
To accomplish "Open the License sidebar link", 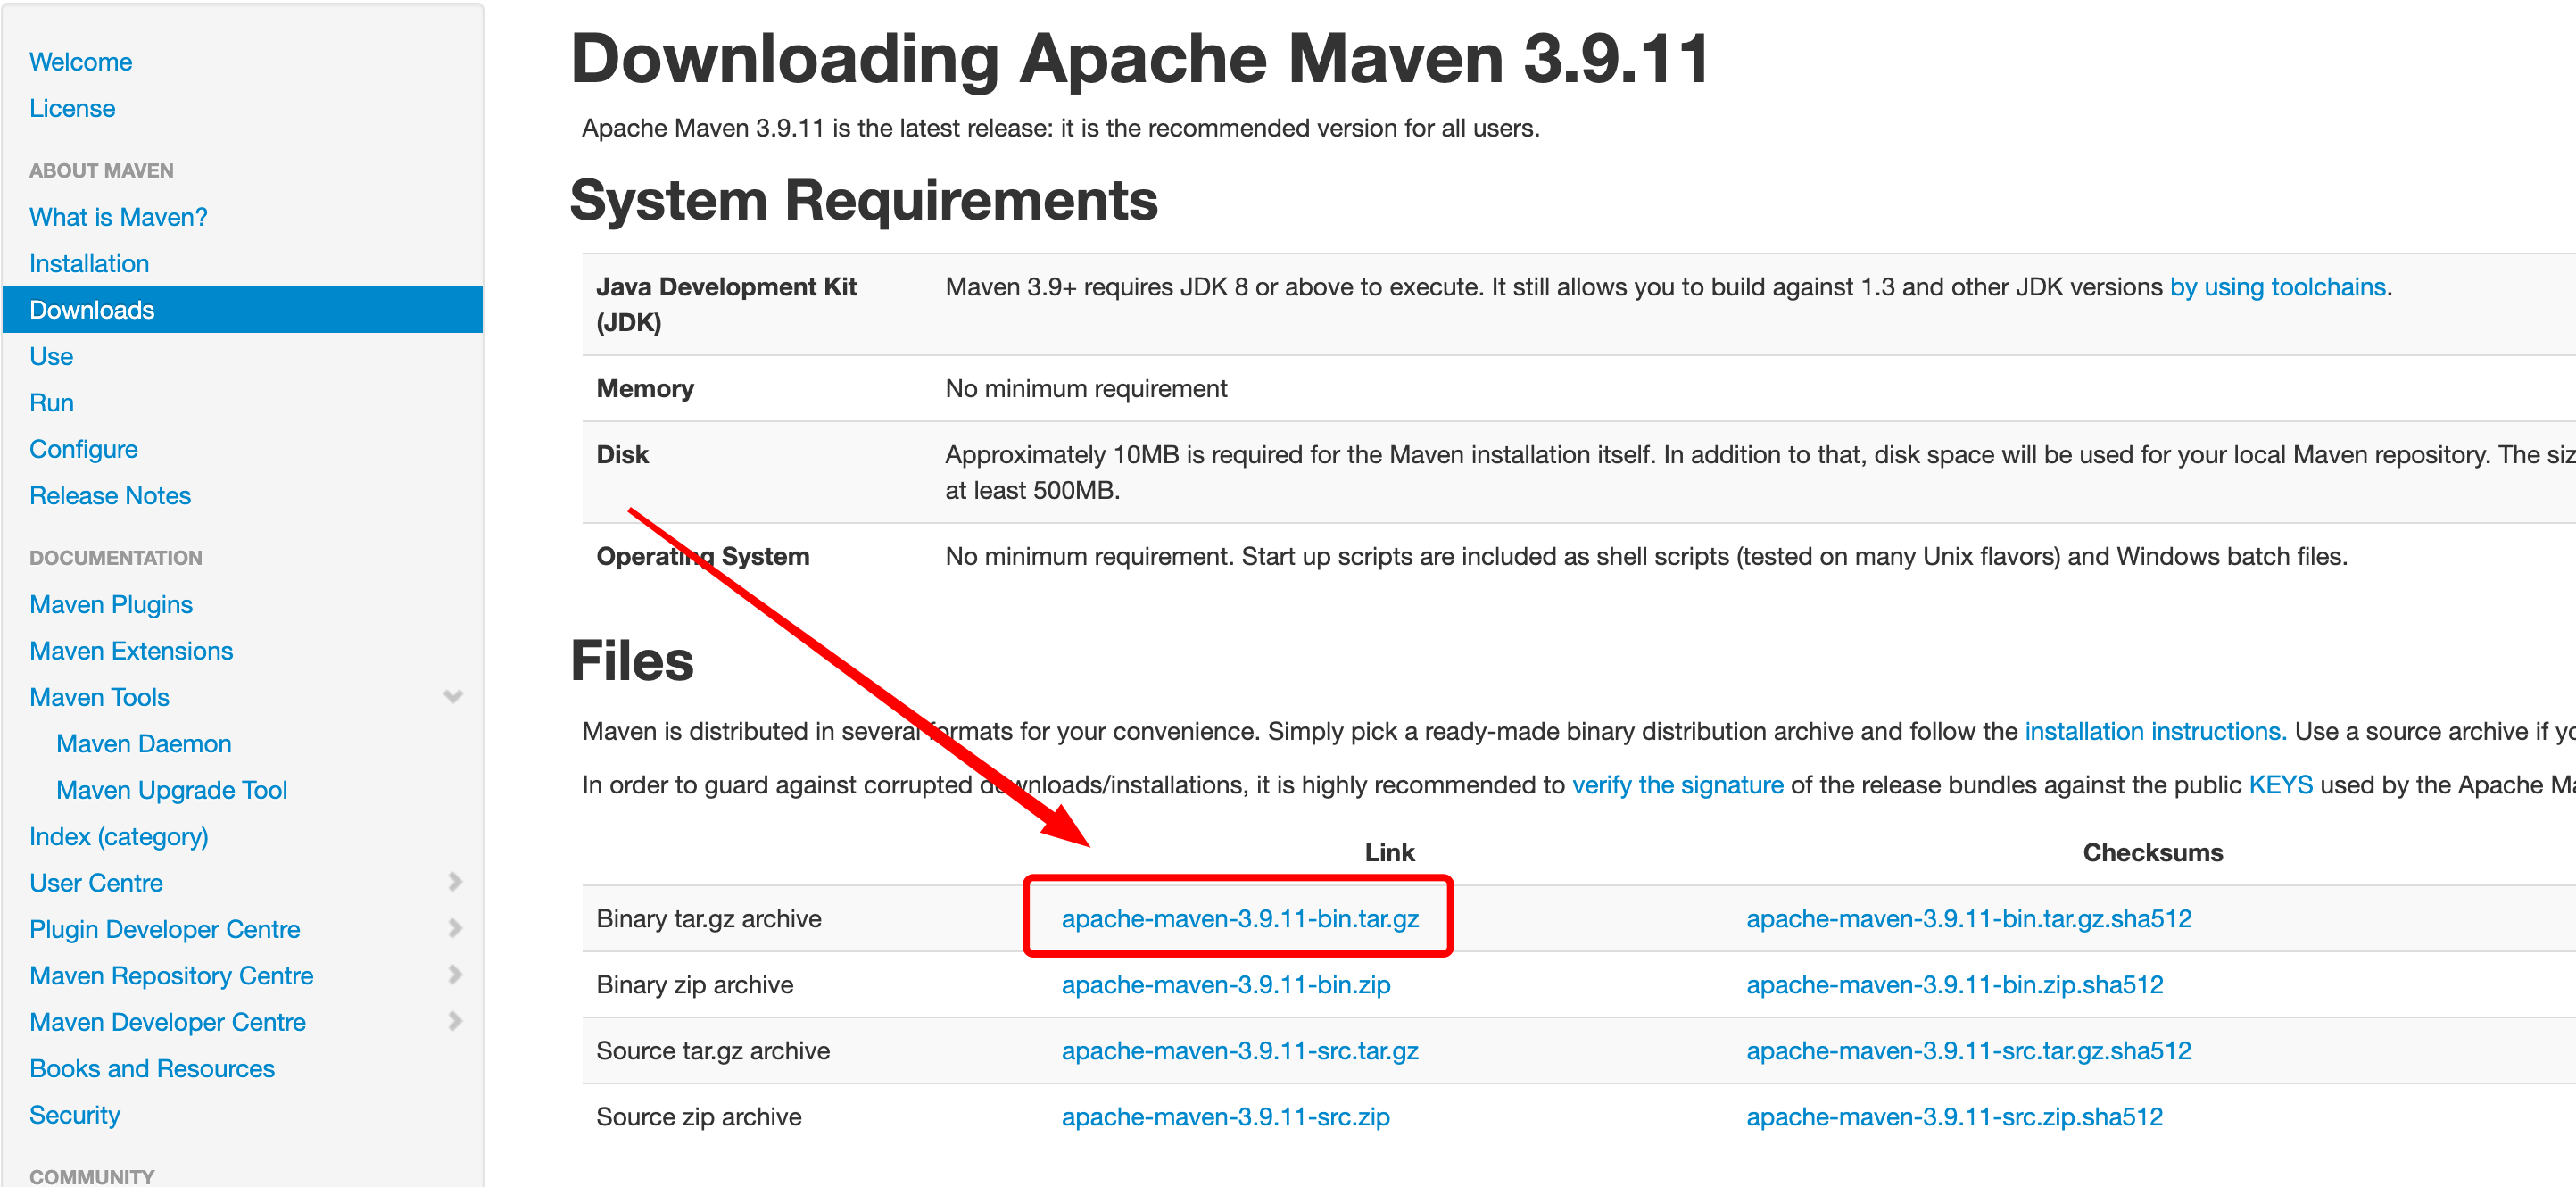I will tap(72, 108).
